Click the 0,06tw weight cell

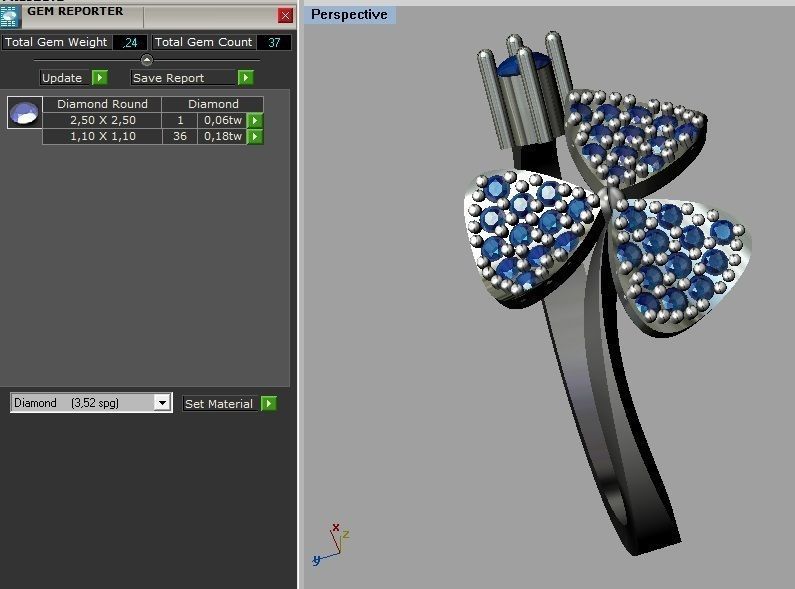coord(222,120)
